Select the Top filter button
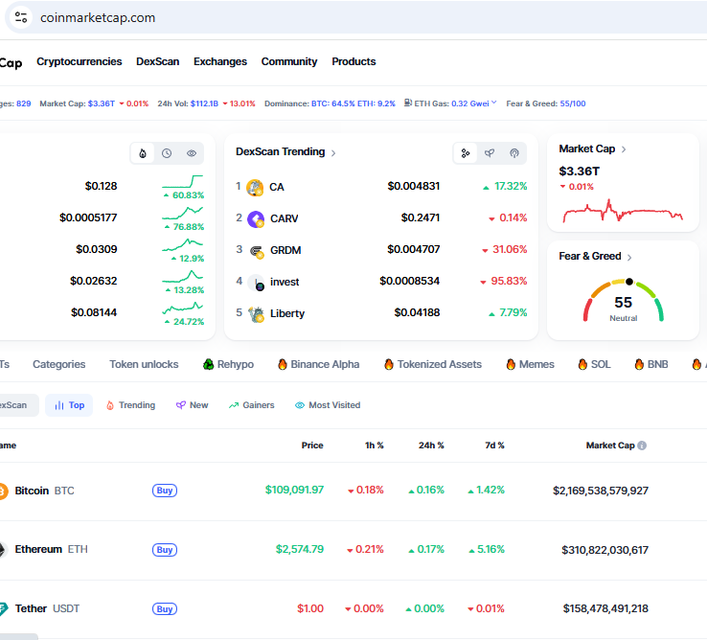This screenshot has height=640, width=707. click(x=69, y=405)
